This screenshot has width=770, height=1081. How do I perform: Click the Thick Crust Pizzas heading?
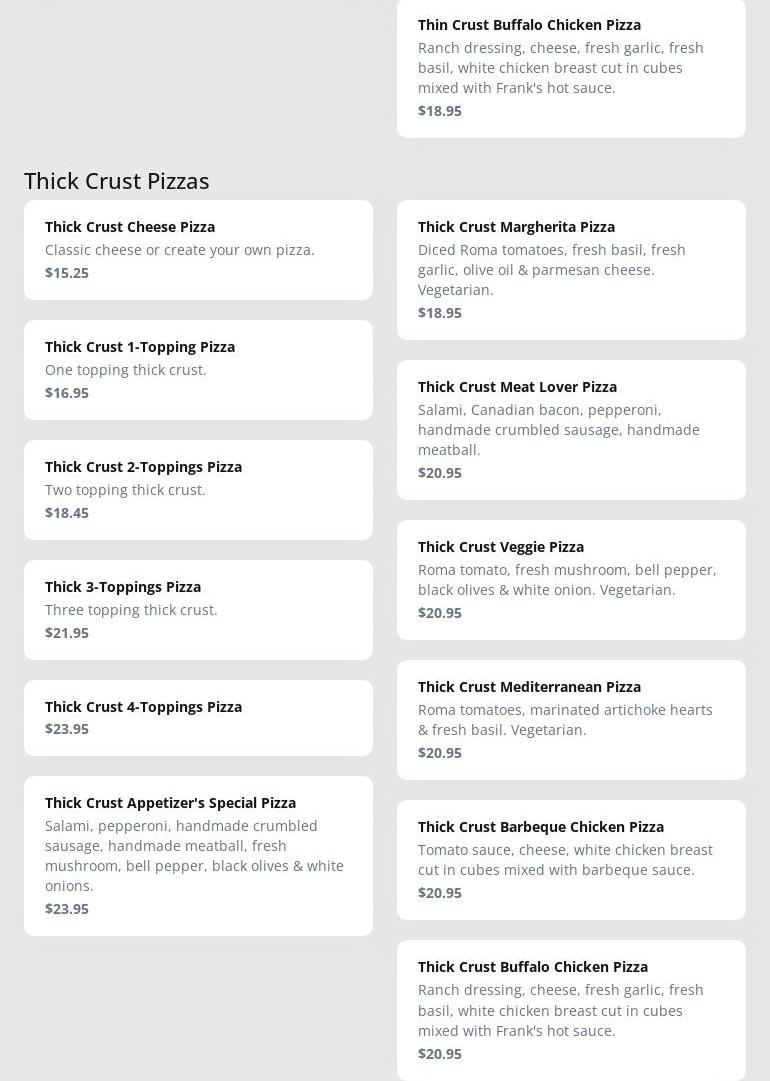click(117, 181)
